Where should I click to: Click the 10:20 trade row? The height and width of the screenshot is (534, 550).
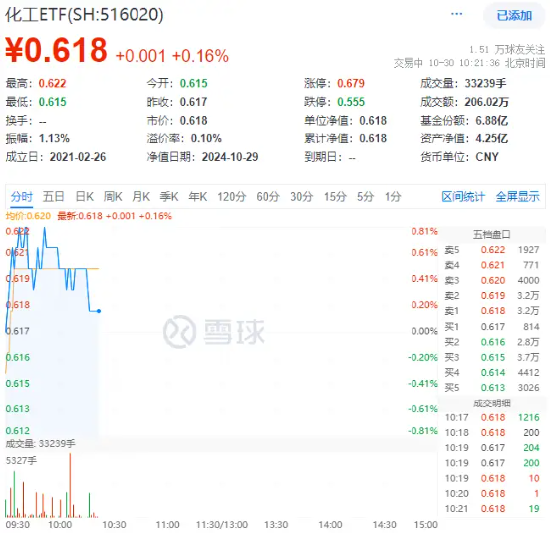[x=492, y=493]
